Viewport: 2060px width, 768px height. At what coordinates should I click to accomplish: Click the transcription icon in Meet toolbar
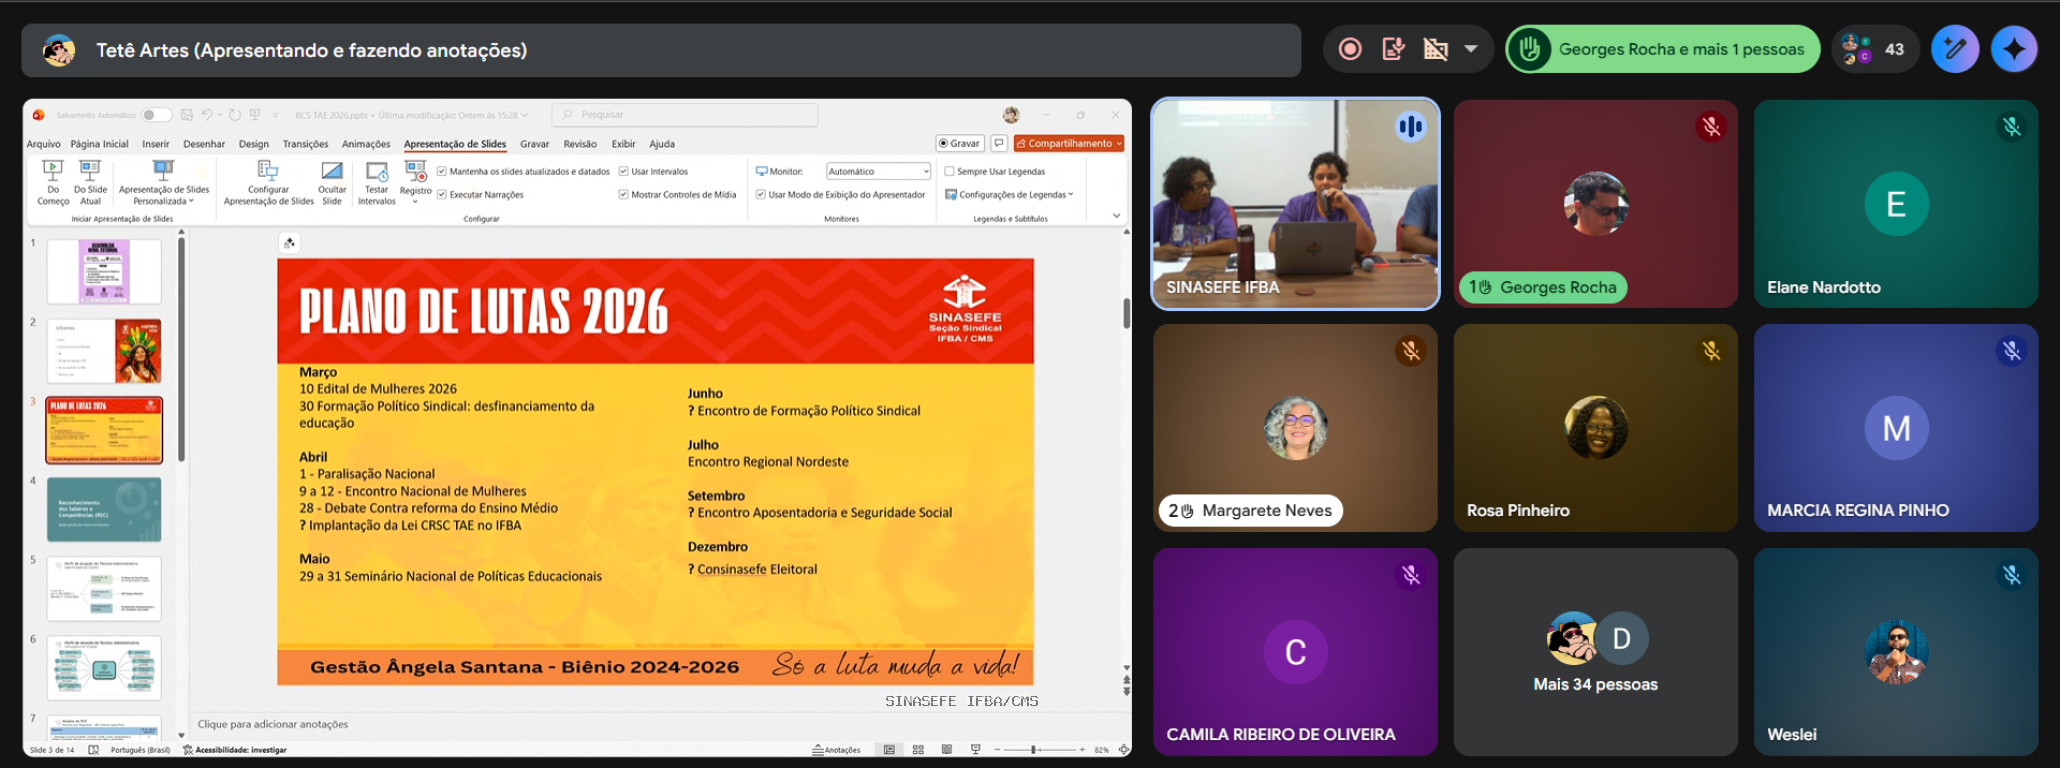1393,49
